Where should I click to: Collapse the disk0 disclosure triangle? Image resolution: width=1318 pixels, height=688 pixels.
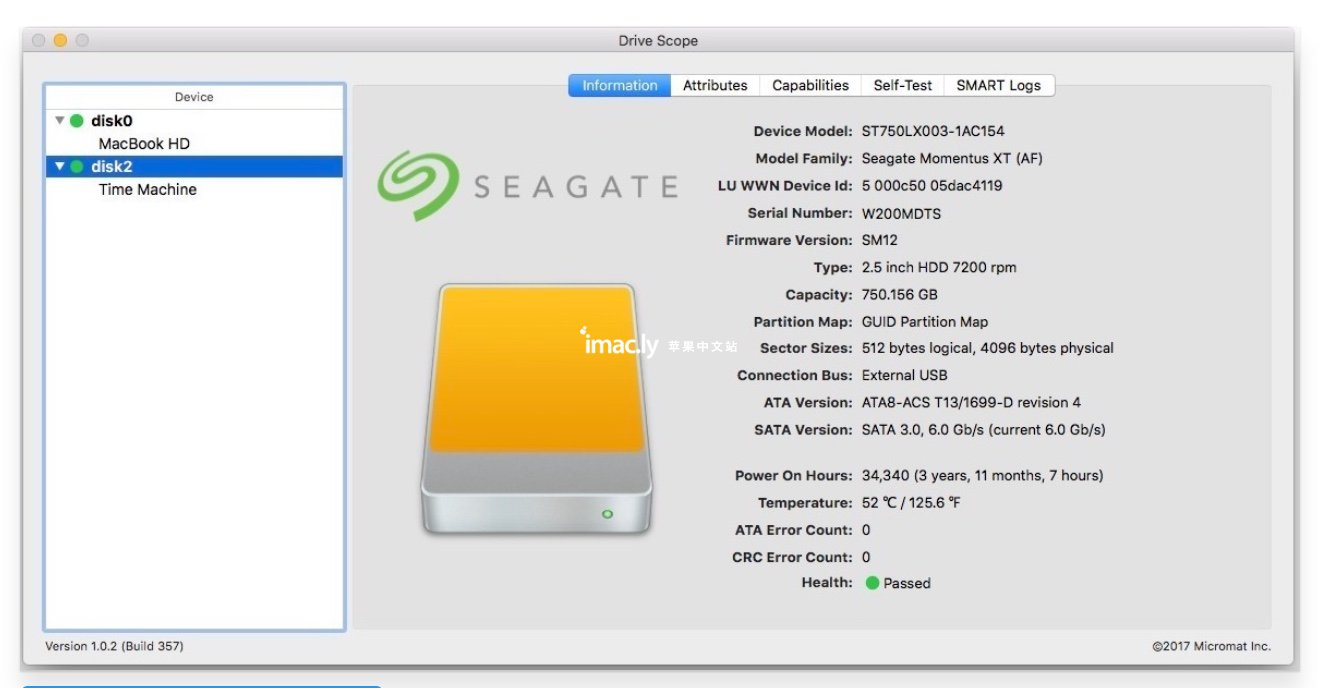[60, 121]
